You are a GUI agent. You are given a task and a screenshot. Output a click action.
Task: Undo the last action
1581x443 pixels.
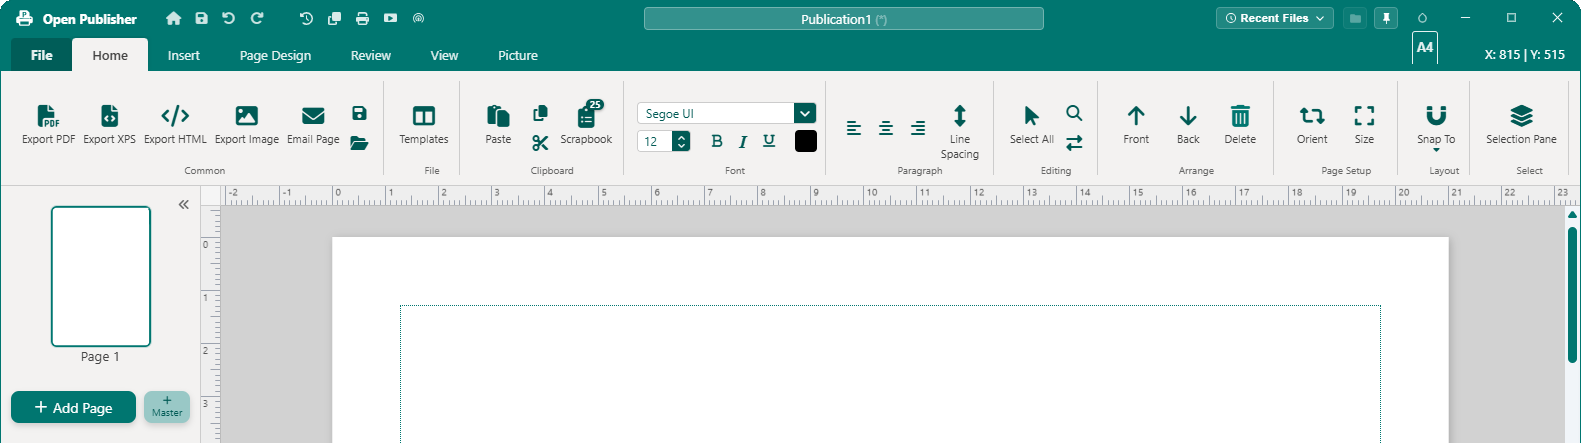[228, 18]
